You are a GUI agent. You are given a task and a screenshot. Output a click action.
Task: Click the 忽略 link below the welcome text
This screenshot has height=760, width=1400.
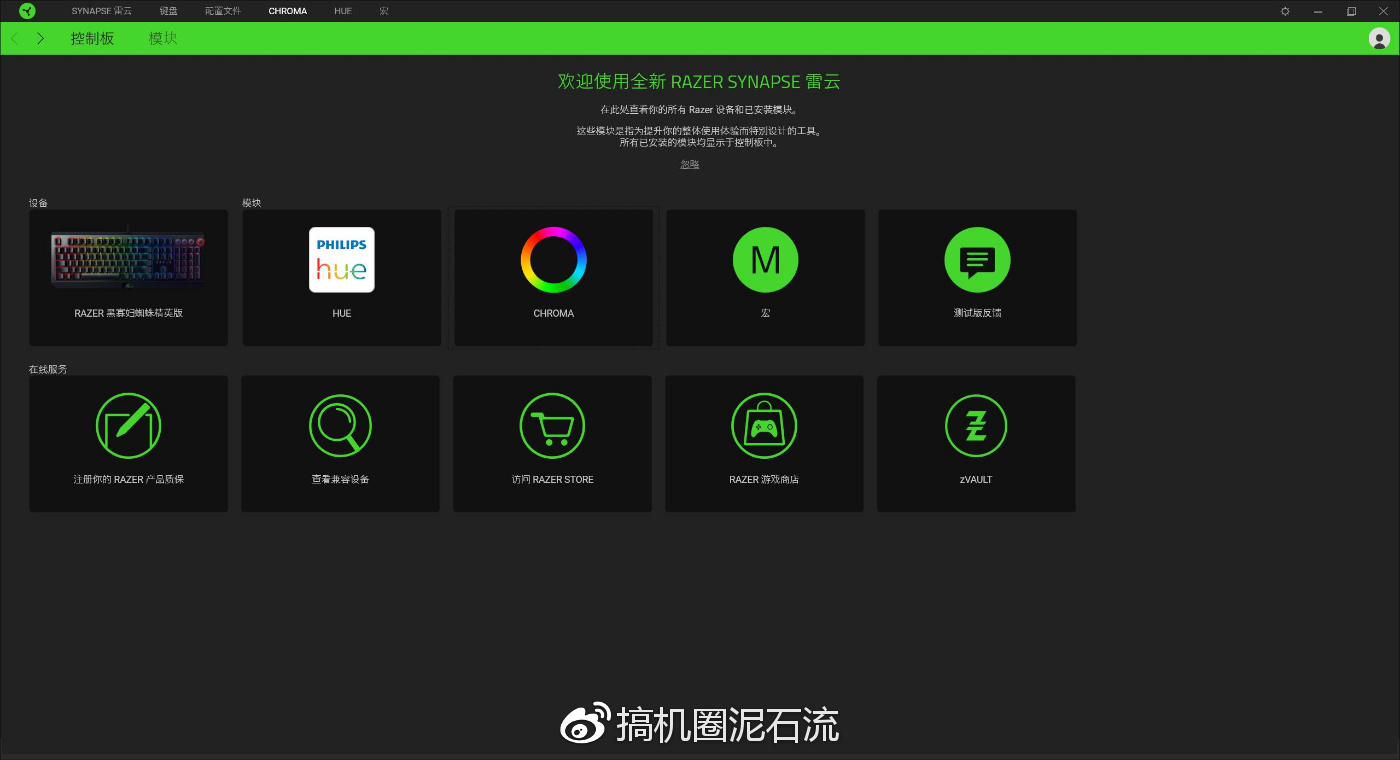[689, 164]
